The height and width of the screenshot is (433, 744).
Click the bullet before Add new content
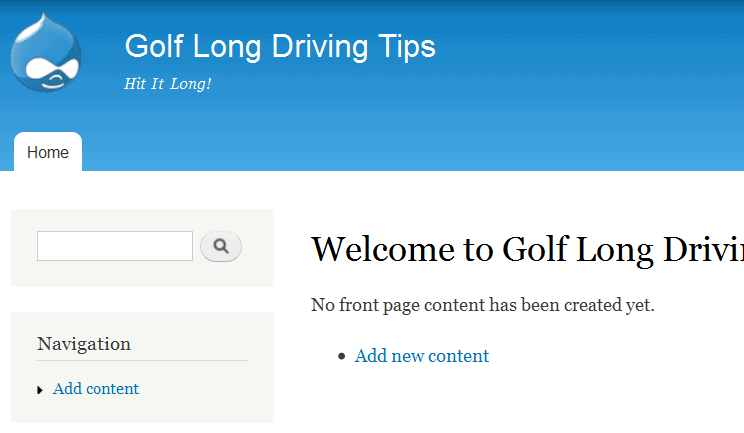click(x=342, y=356)
